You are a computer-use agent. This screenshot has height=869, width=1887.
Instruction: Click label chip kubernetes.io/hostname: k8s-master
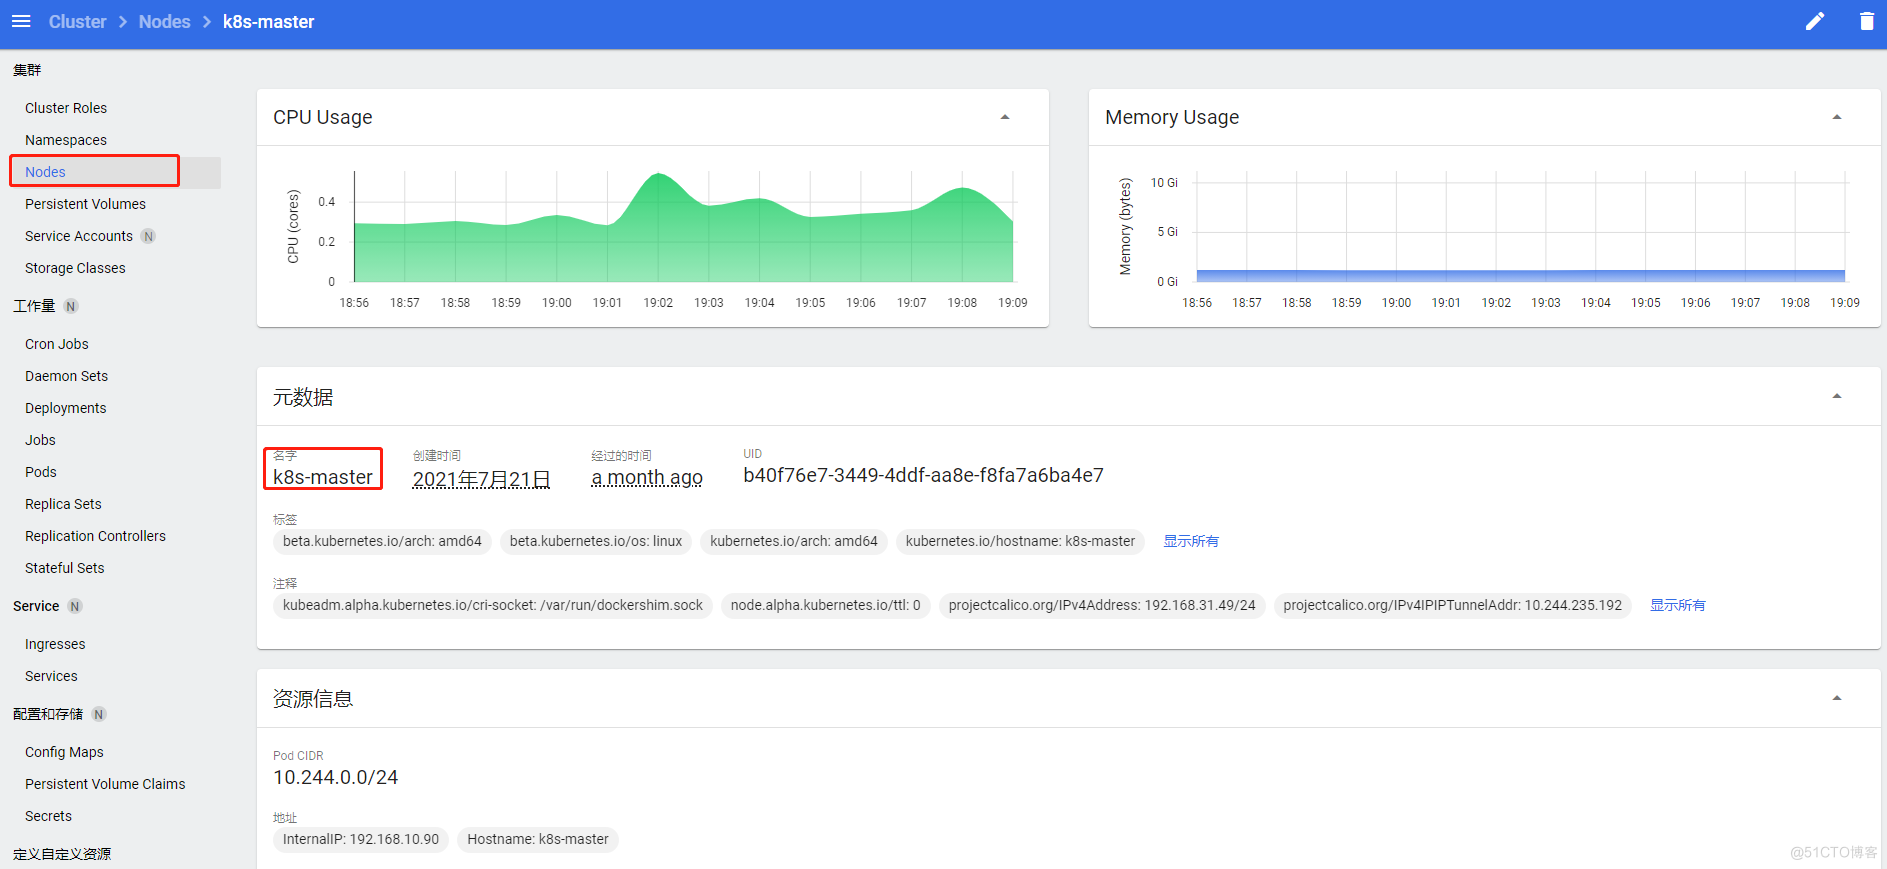point(1020,541)
